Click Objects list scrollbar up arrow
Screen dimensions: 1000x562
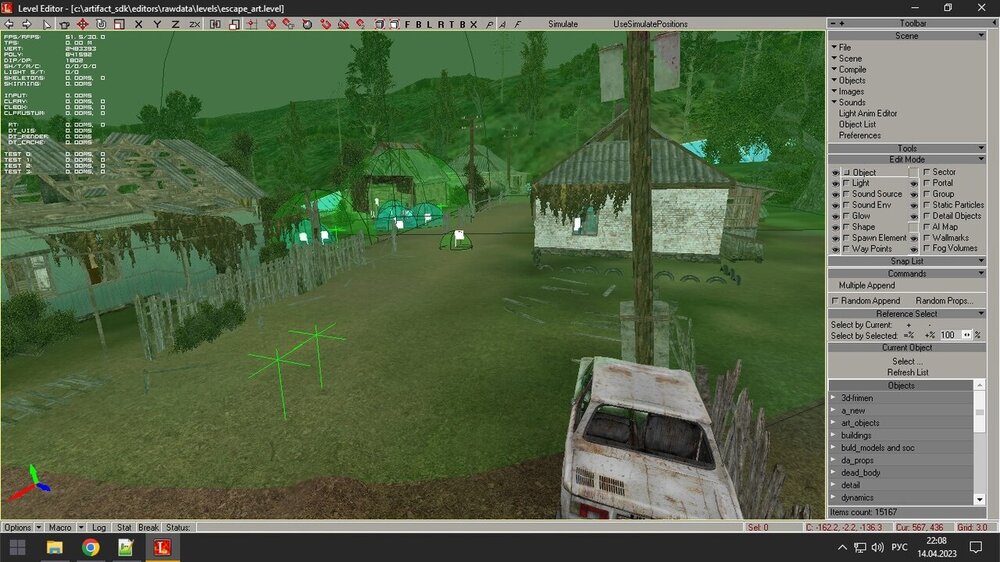pos(980,386)
